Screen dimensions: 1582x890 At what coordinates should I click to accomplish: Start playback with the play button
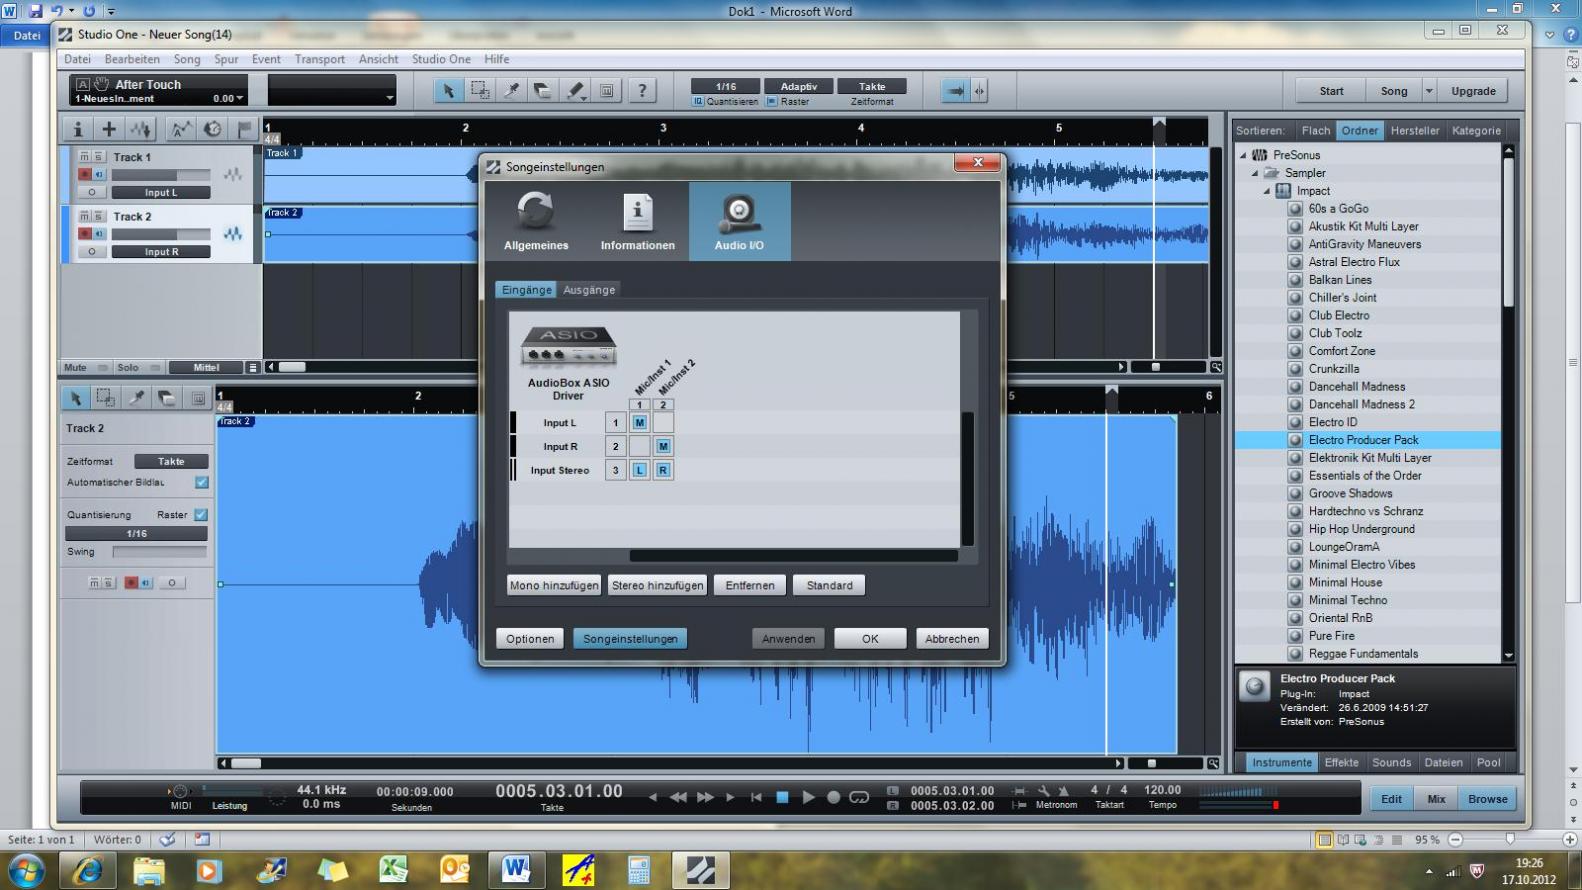[x=808, y=797]
